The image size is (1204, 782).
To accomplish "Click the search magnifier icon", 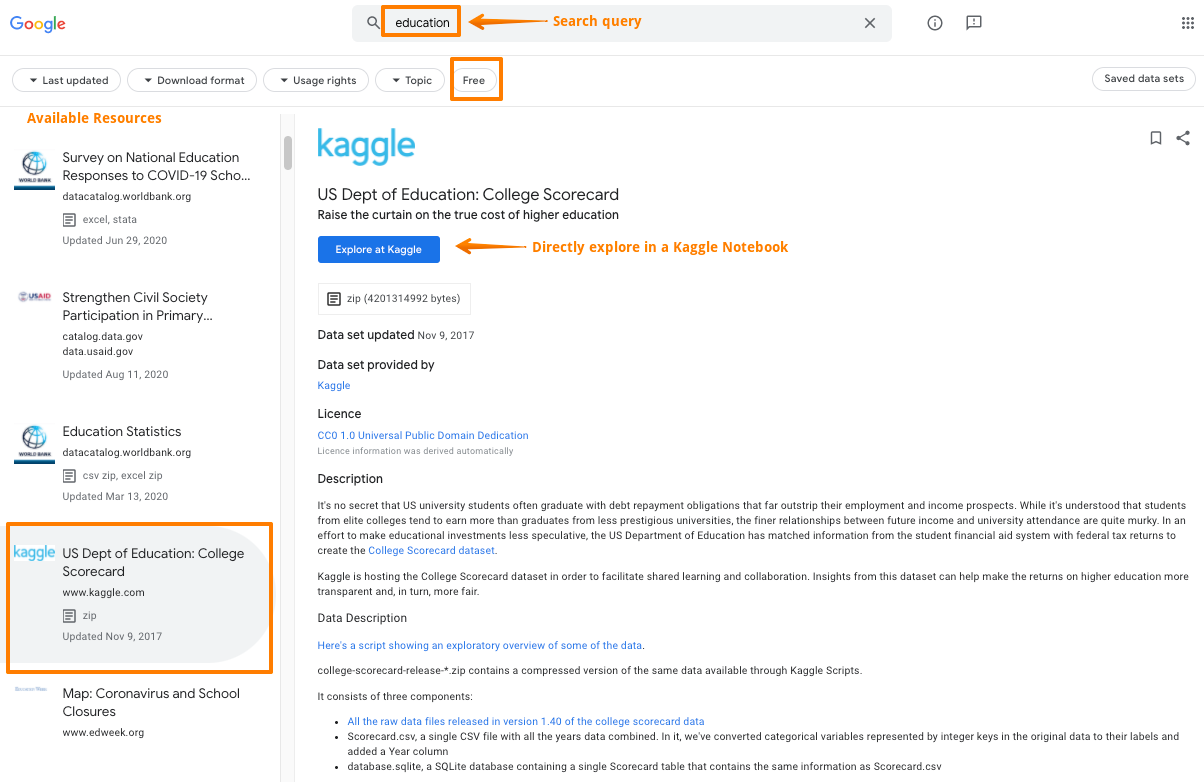I will (373, 23).
